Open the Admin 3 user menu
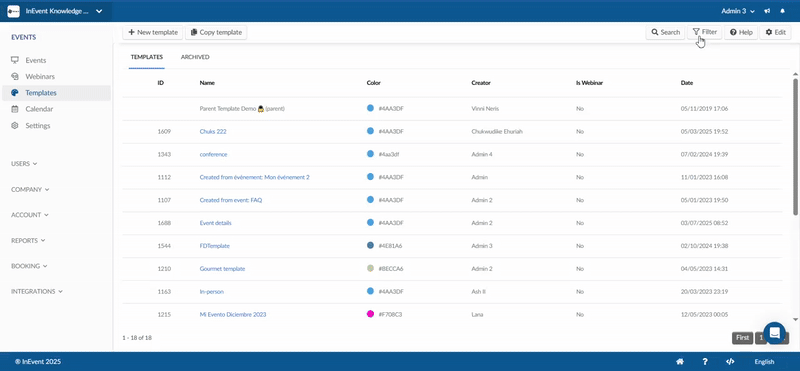The width and height of the screenshot is (800, 371). (738, 11)
